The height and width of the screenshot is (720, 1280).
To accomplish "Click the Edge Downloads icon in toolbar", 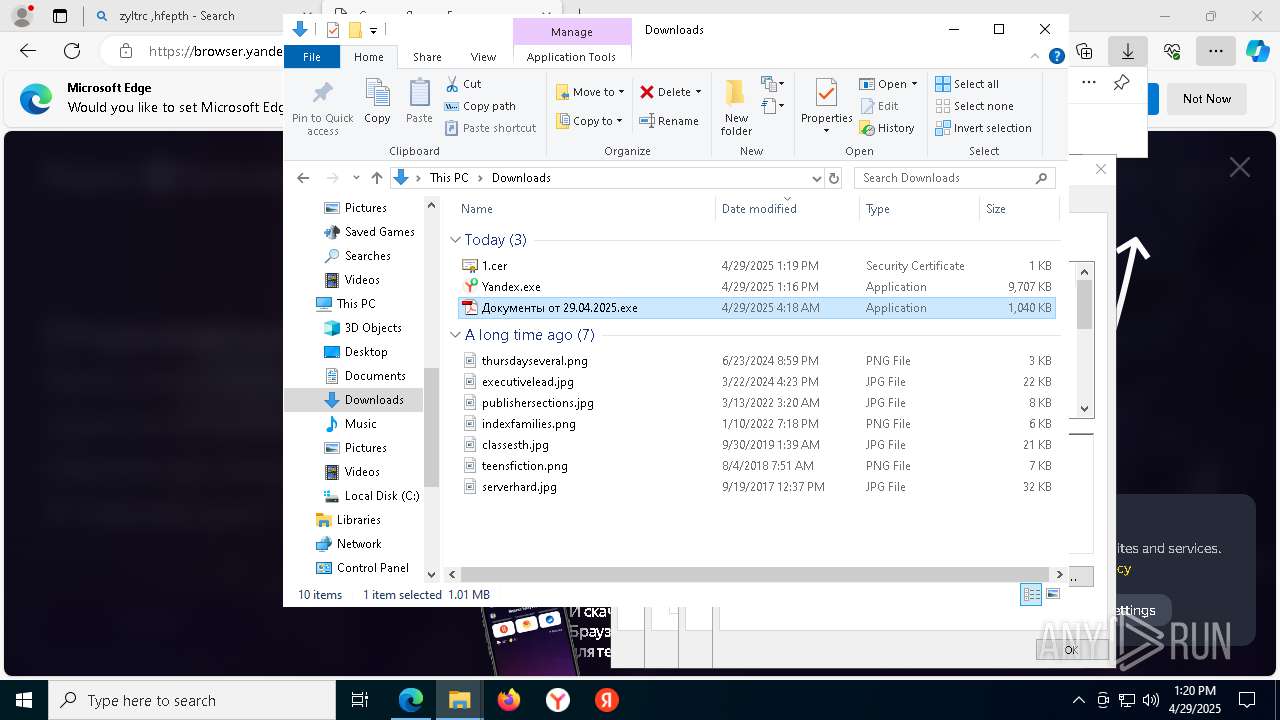I will click(1127, 51).
